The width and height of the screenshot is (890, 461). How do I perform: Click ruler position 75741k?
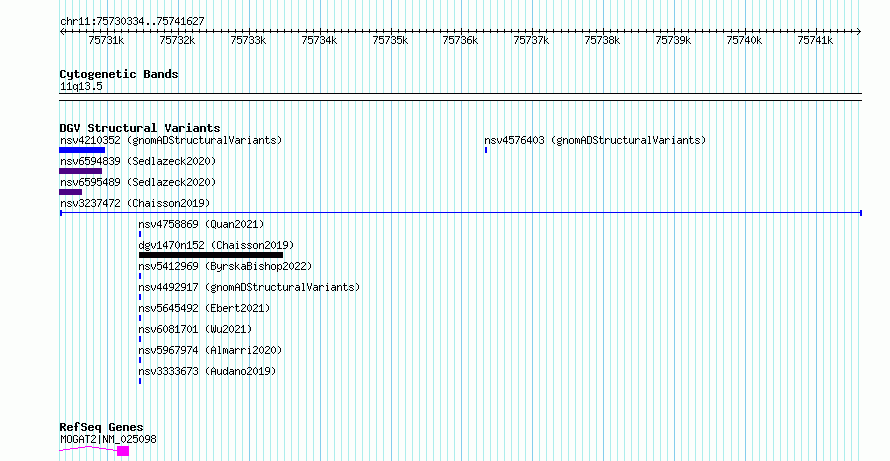click(x=815, y=41)
